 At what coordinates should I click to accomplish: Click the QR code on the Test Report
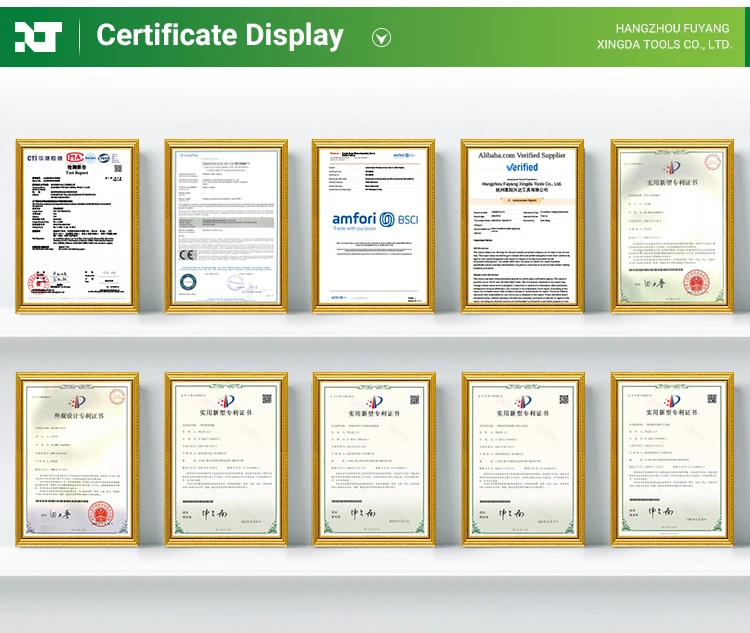pos(118,167)
